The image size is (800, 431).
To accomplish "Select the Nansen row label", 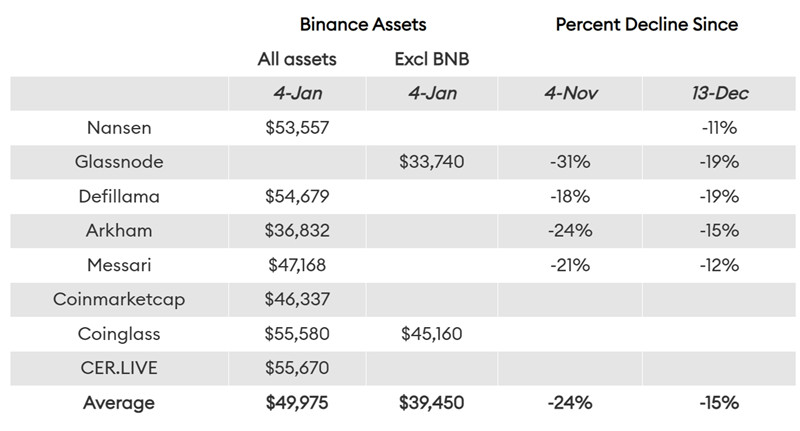I will 120,128.
